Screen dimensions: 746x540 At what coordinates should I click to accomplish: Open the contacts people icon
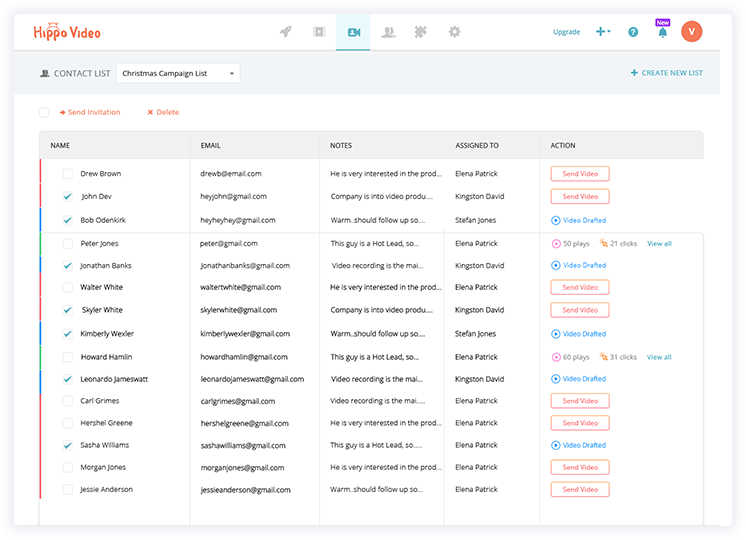388,32
